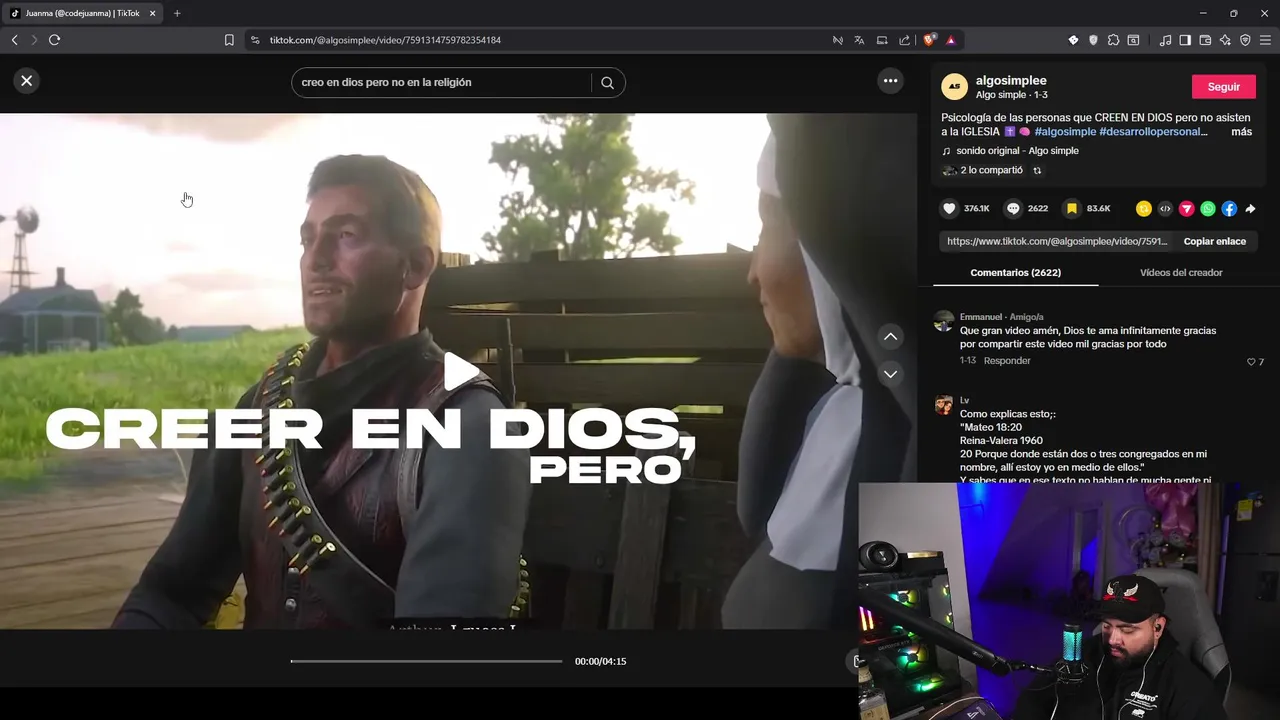Click browser back arrow
The width and height of the screenshot is (1280, 720).
(14, 40)
